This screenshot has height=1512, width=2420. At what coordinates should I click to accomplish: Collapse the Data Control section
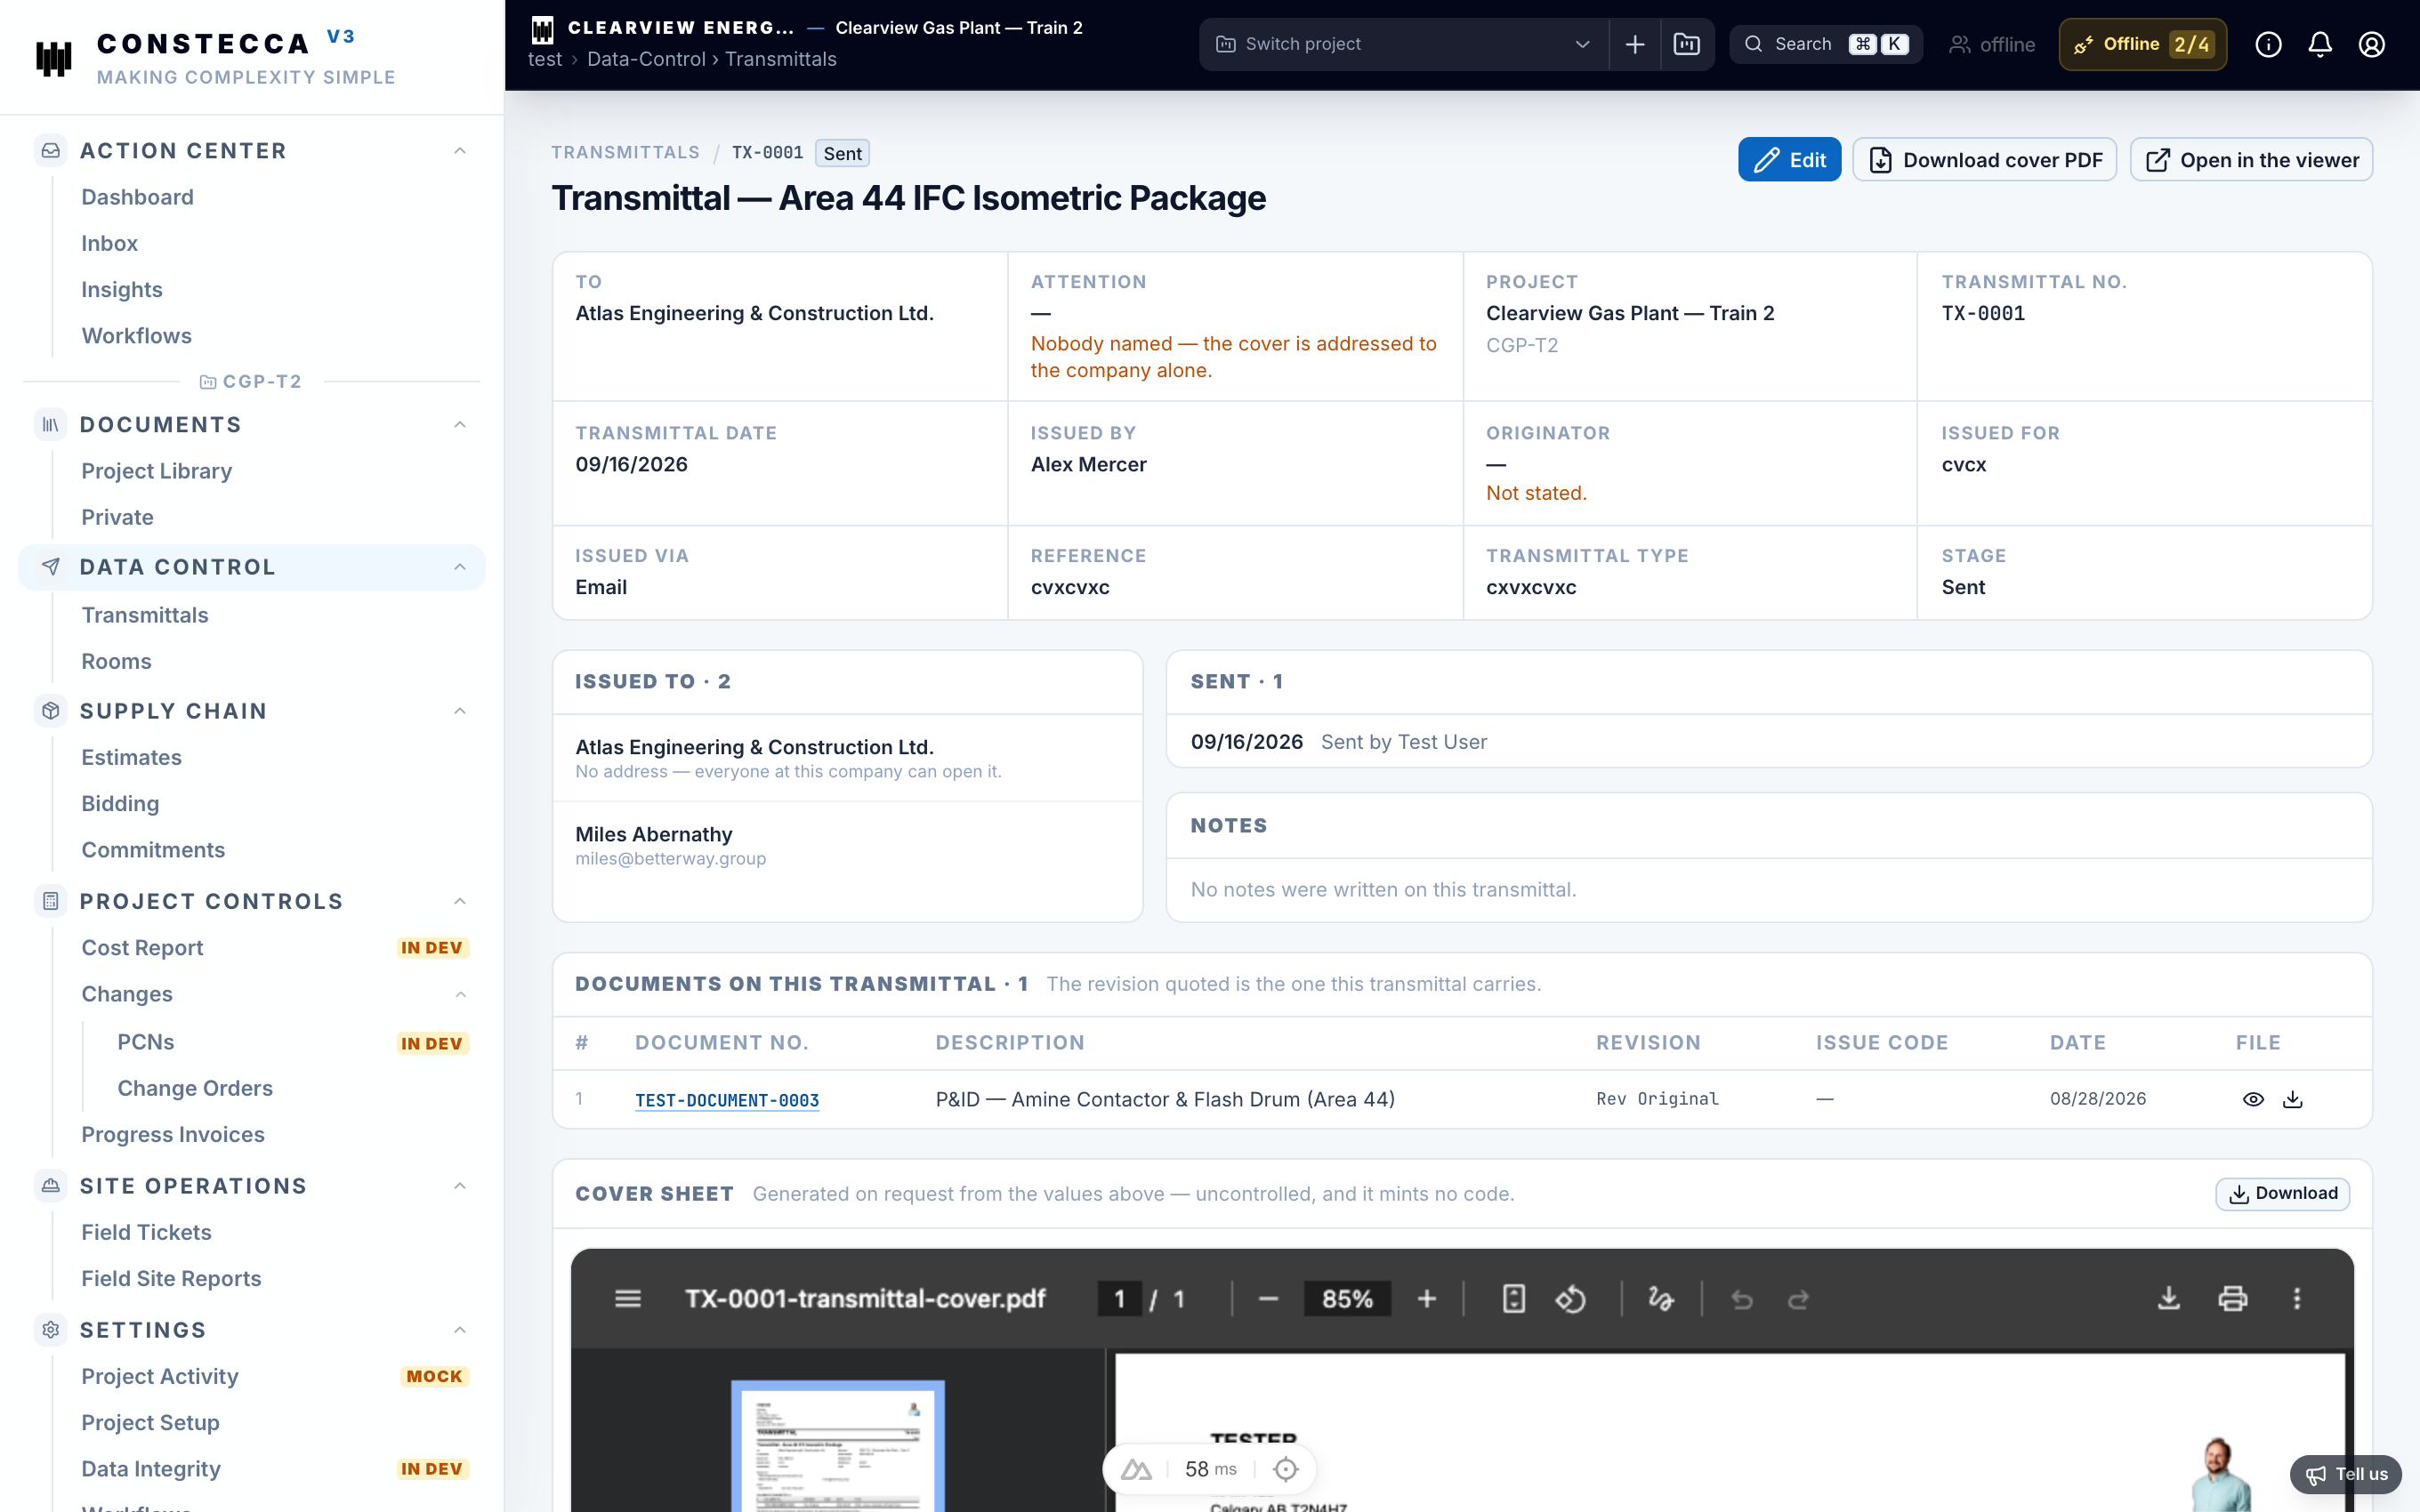coord(460,567)
